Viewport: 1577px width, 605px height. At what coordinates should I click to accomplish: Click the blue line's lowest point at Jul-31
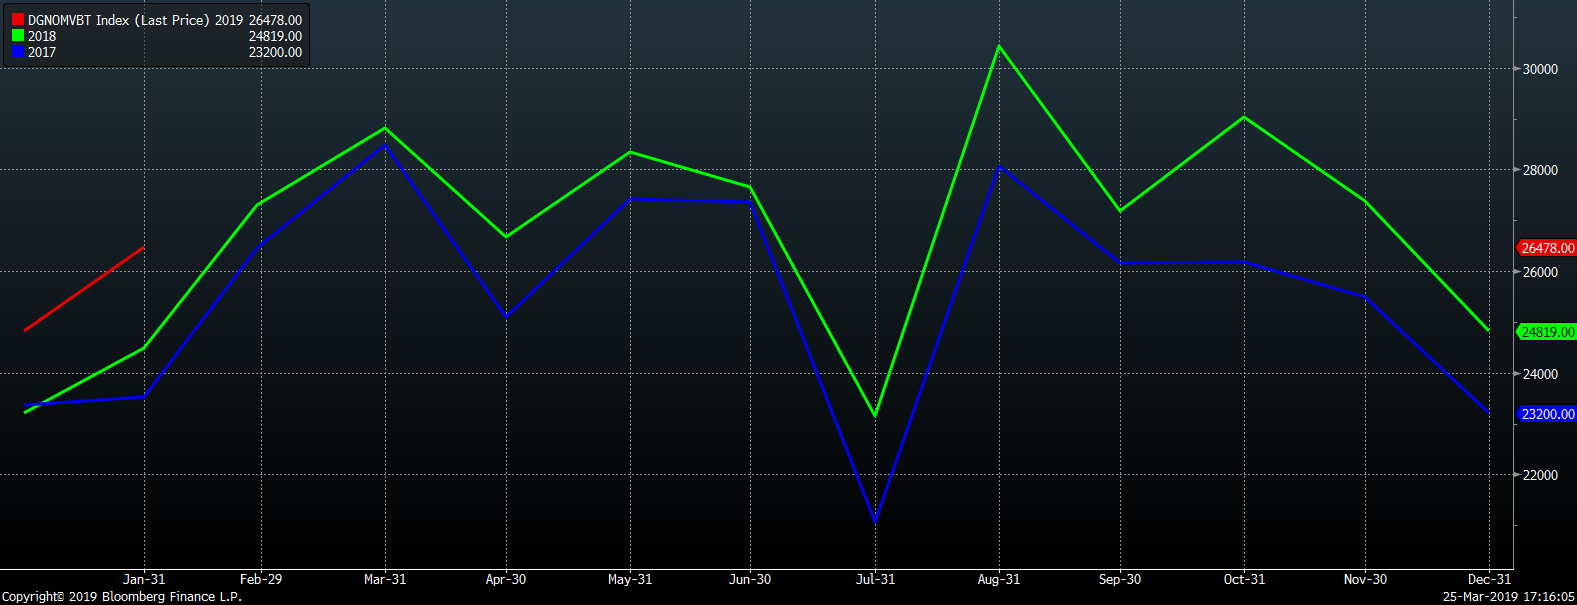click(x=875, y=521)
